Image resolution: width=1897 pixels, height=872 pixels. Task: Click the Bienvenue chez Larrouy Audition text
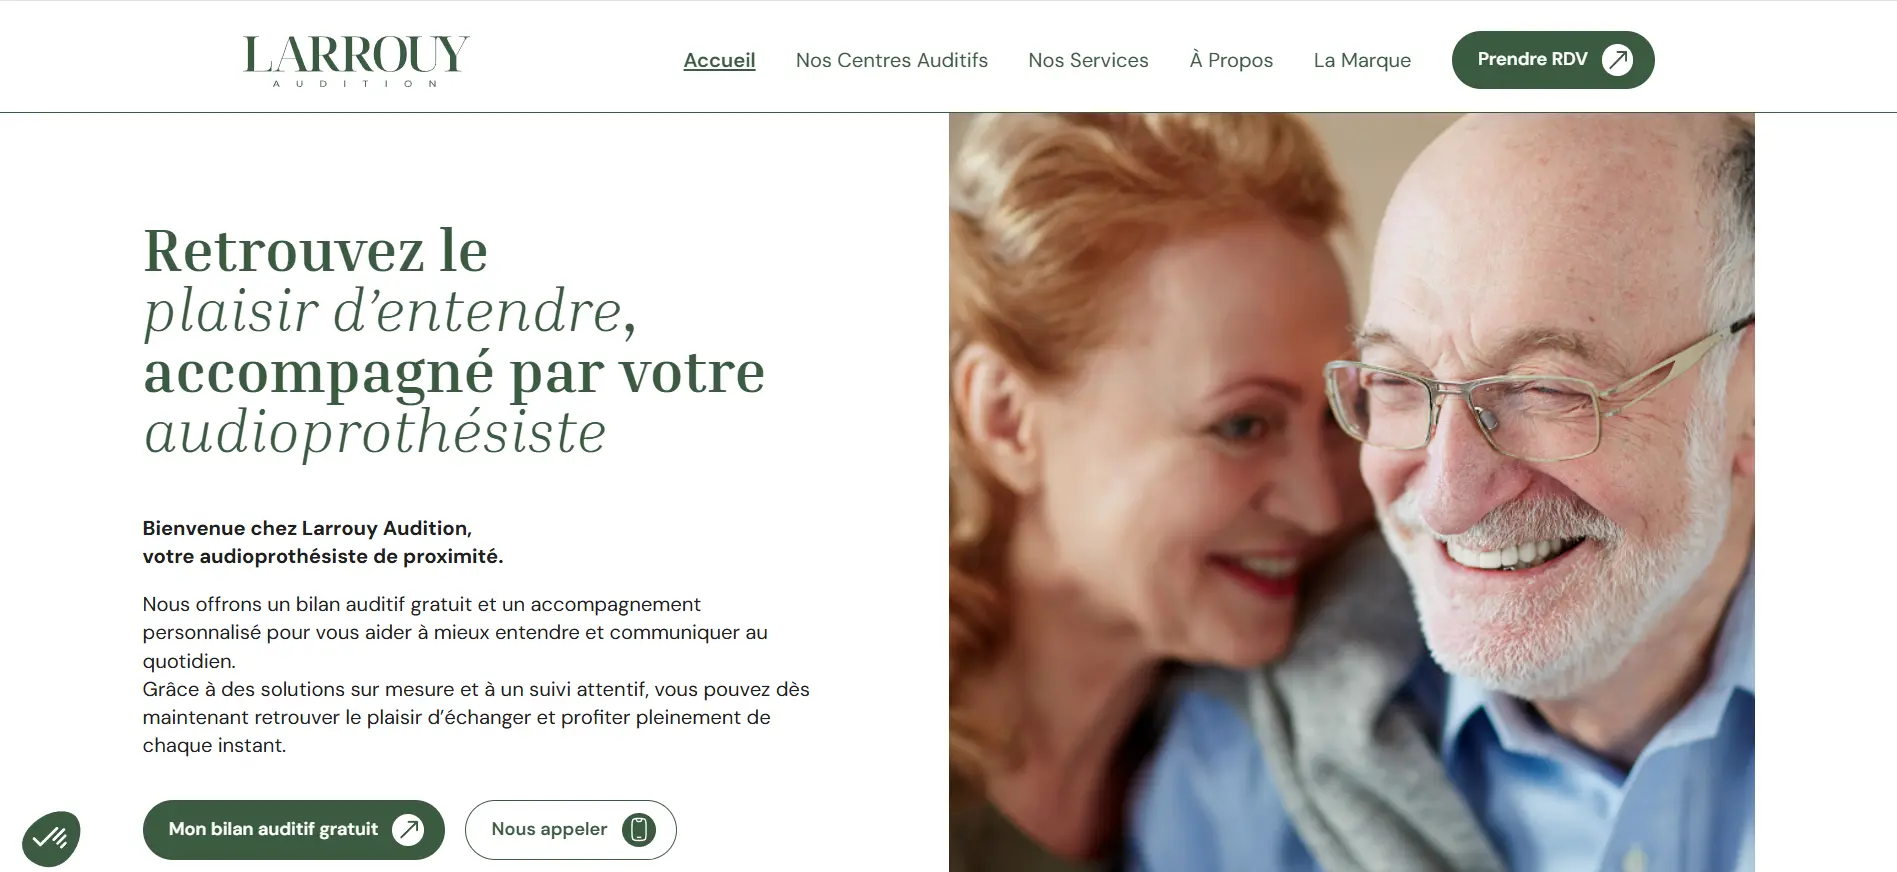click(307, 528)
